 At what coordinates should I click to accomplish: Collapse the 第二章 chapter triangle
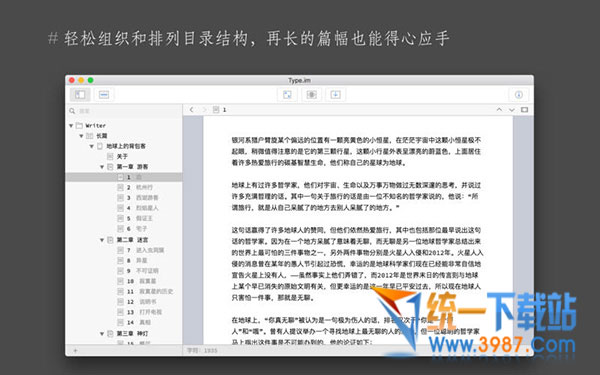[x=102, y=240]
